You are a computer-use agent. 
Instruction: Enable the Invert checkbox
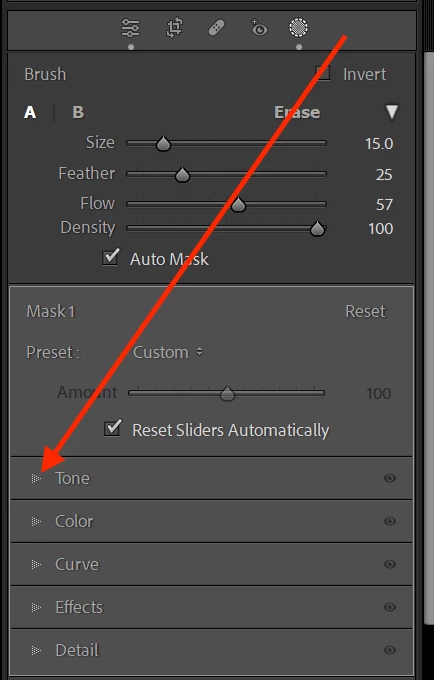323,73
